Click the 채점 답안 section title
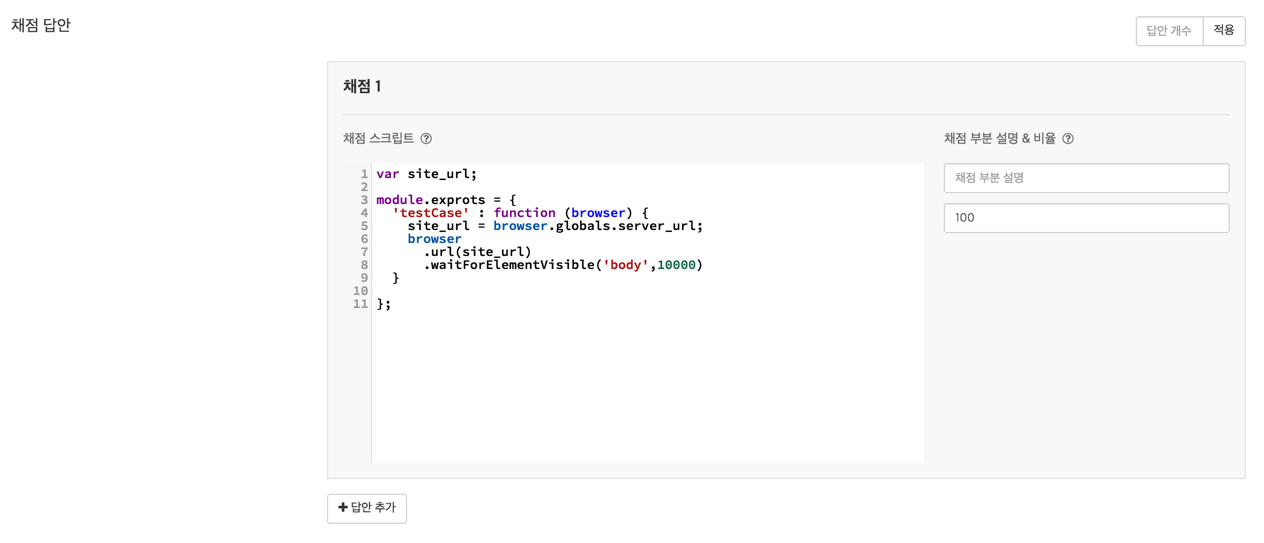The image size is (1264, 543). point(41,25)
